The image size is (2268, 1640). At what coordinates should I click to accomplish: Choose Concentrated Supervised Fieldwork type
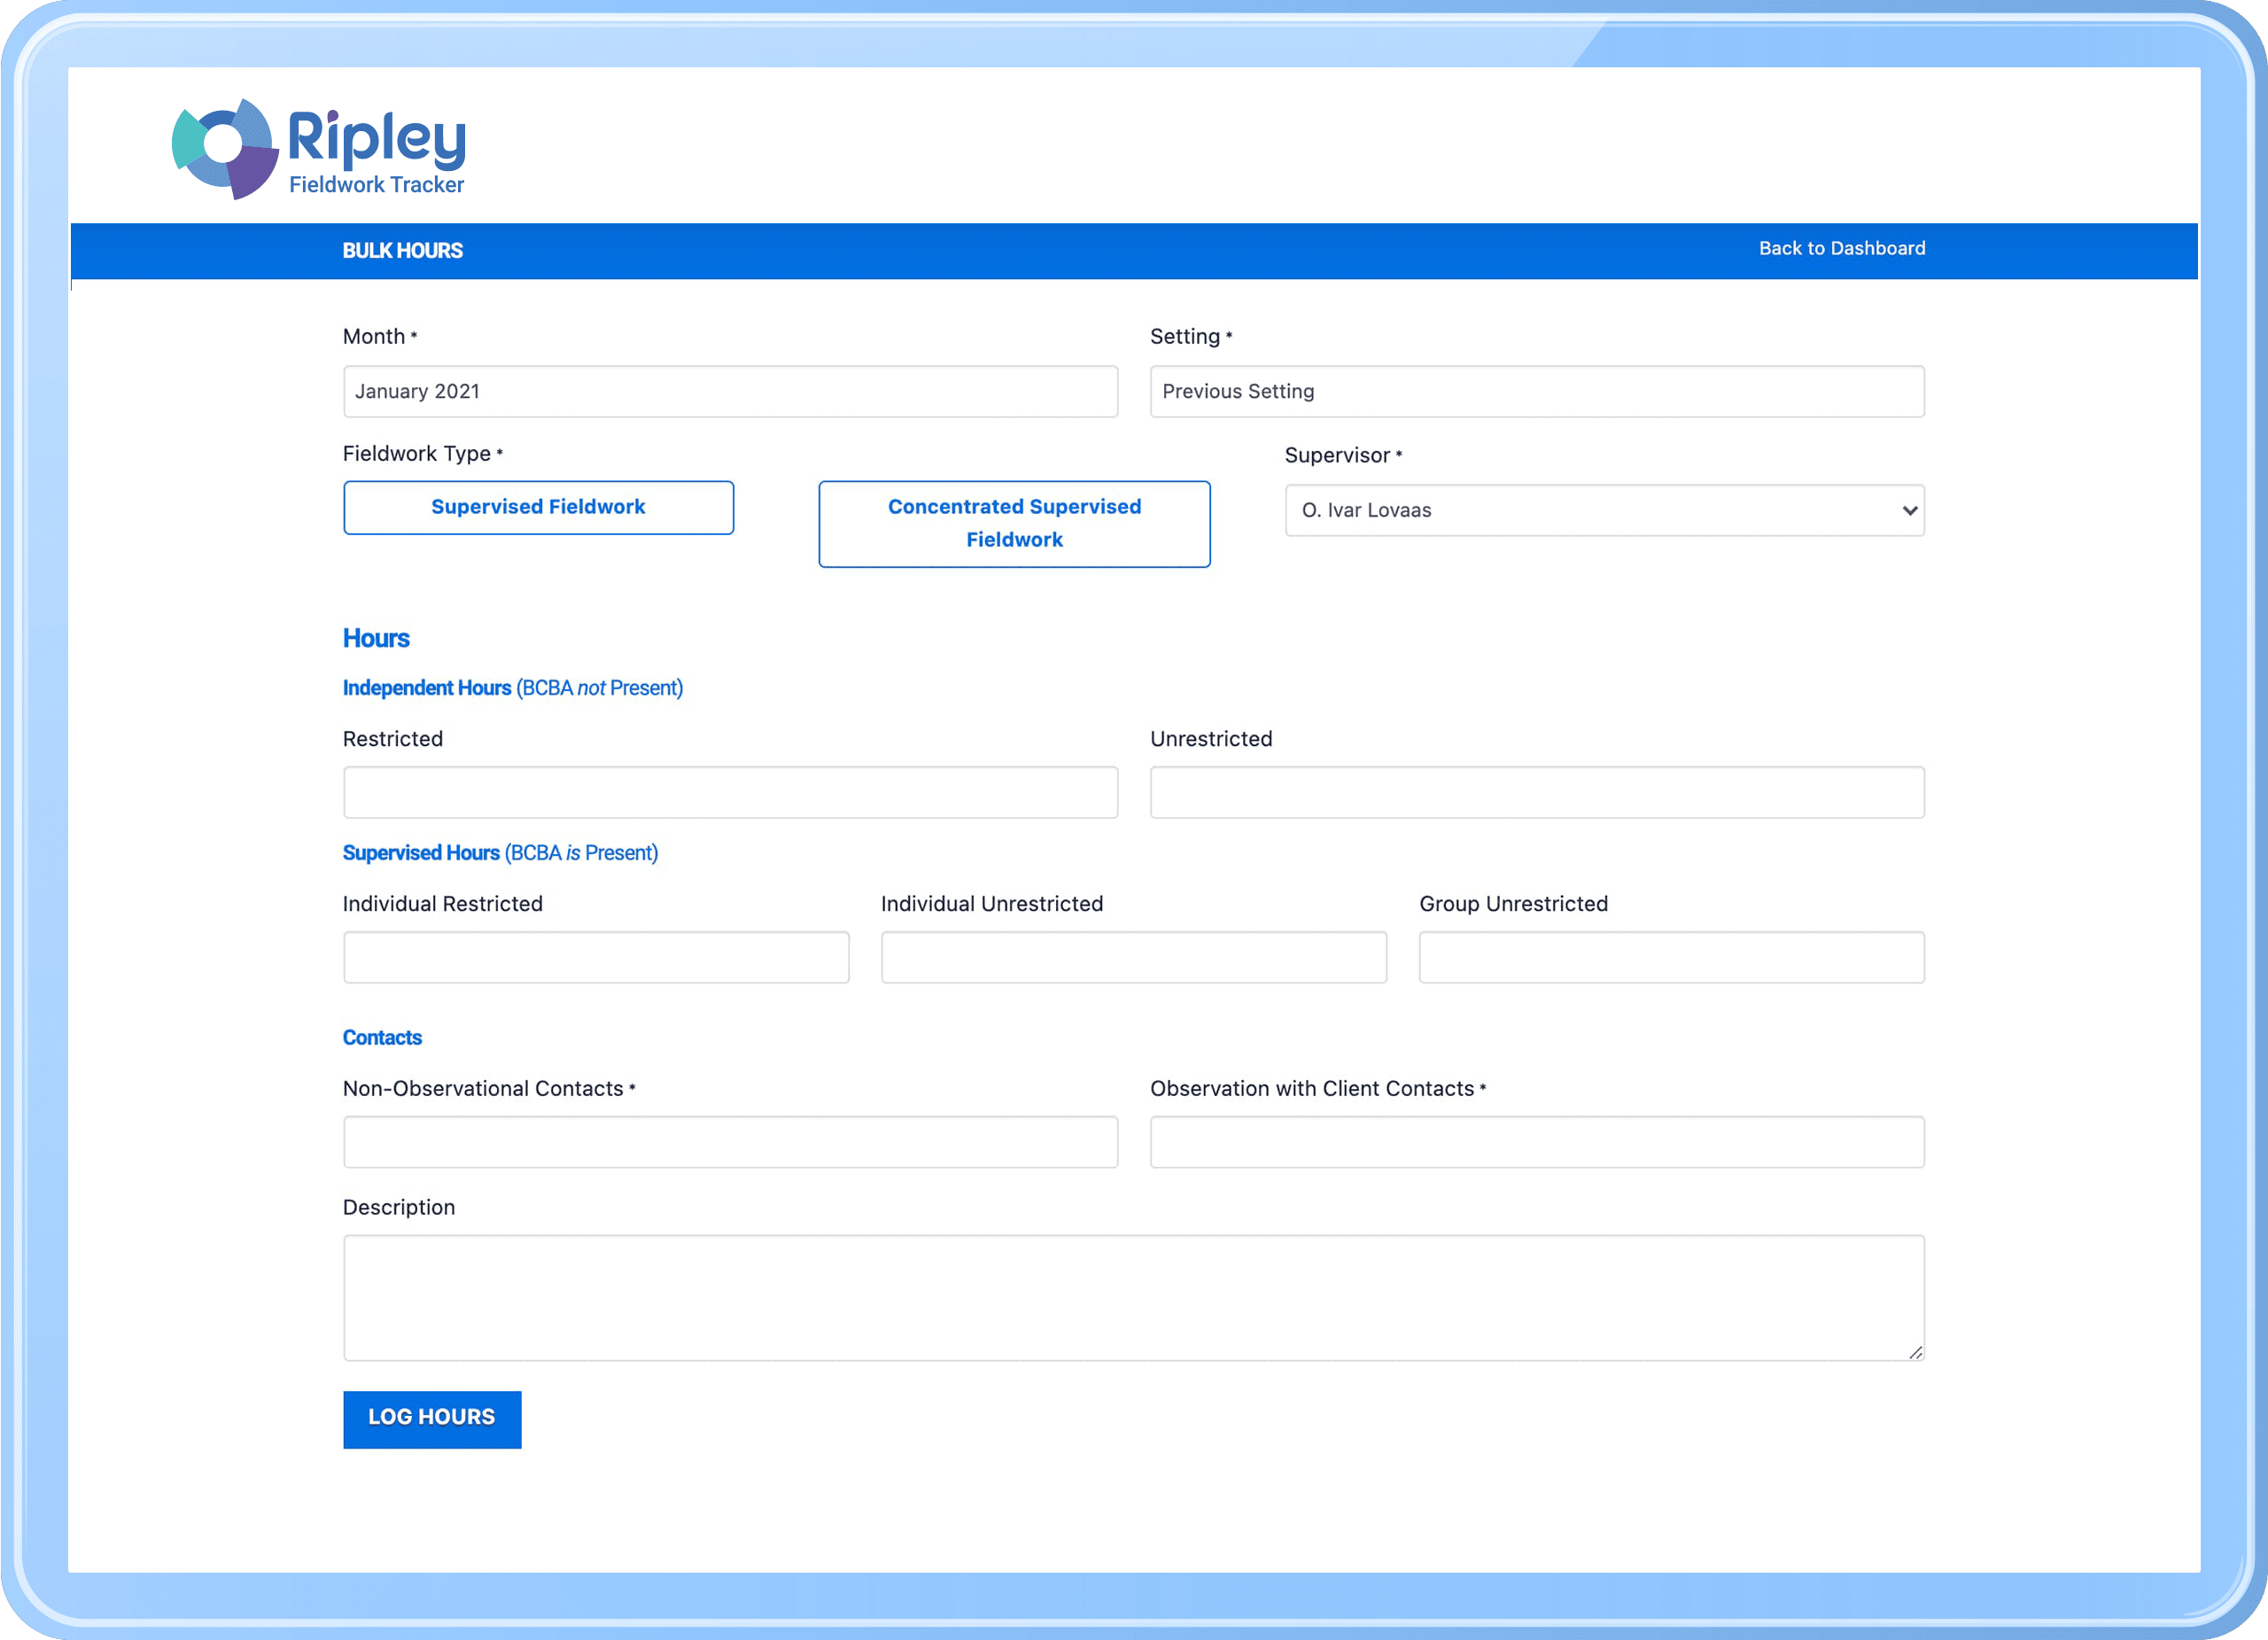(1014, 524)
